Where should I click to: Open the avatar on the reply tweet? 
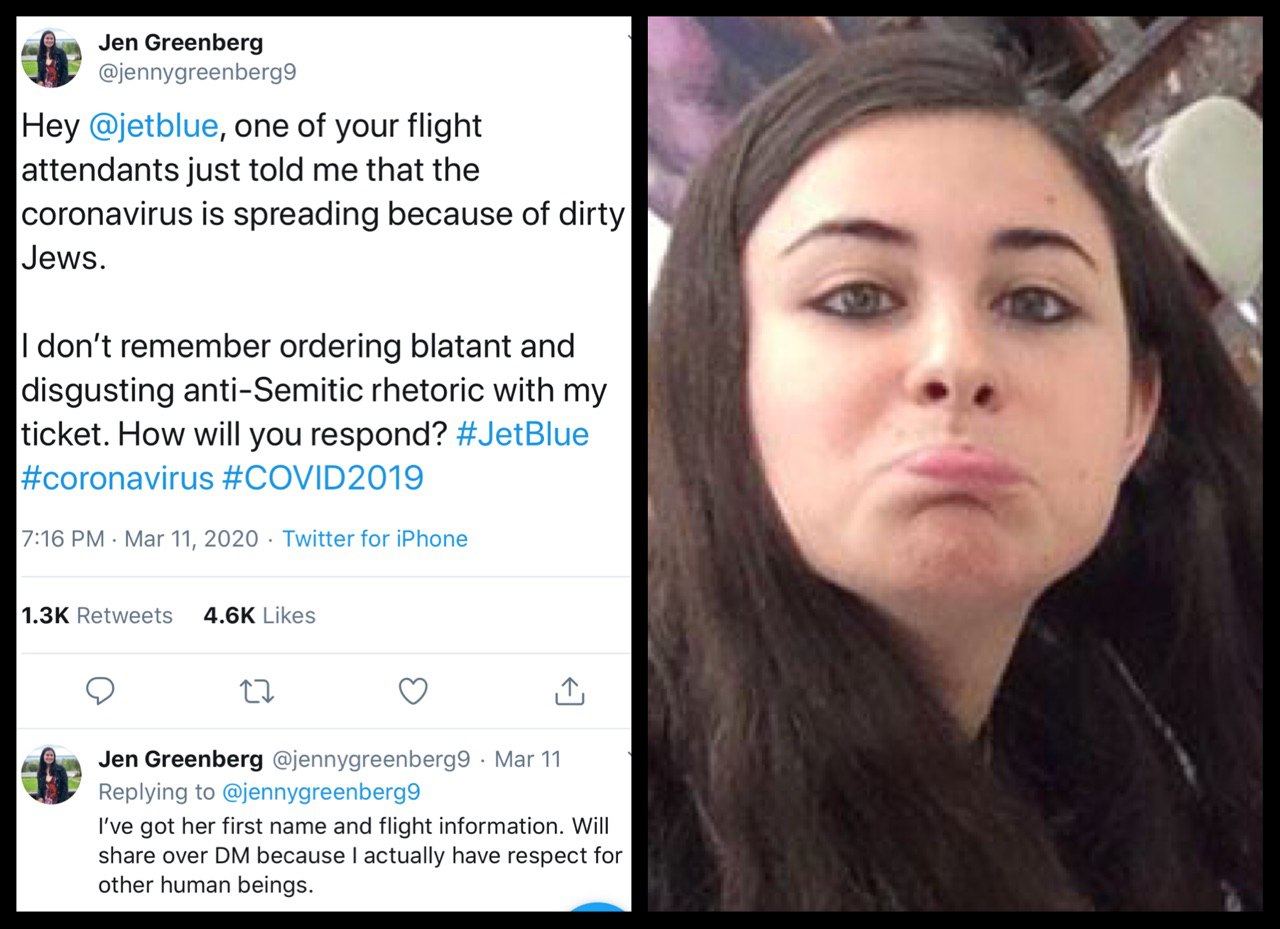pyautogui.click(x=51, y=774)
